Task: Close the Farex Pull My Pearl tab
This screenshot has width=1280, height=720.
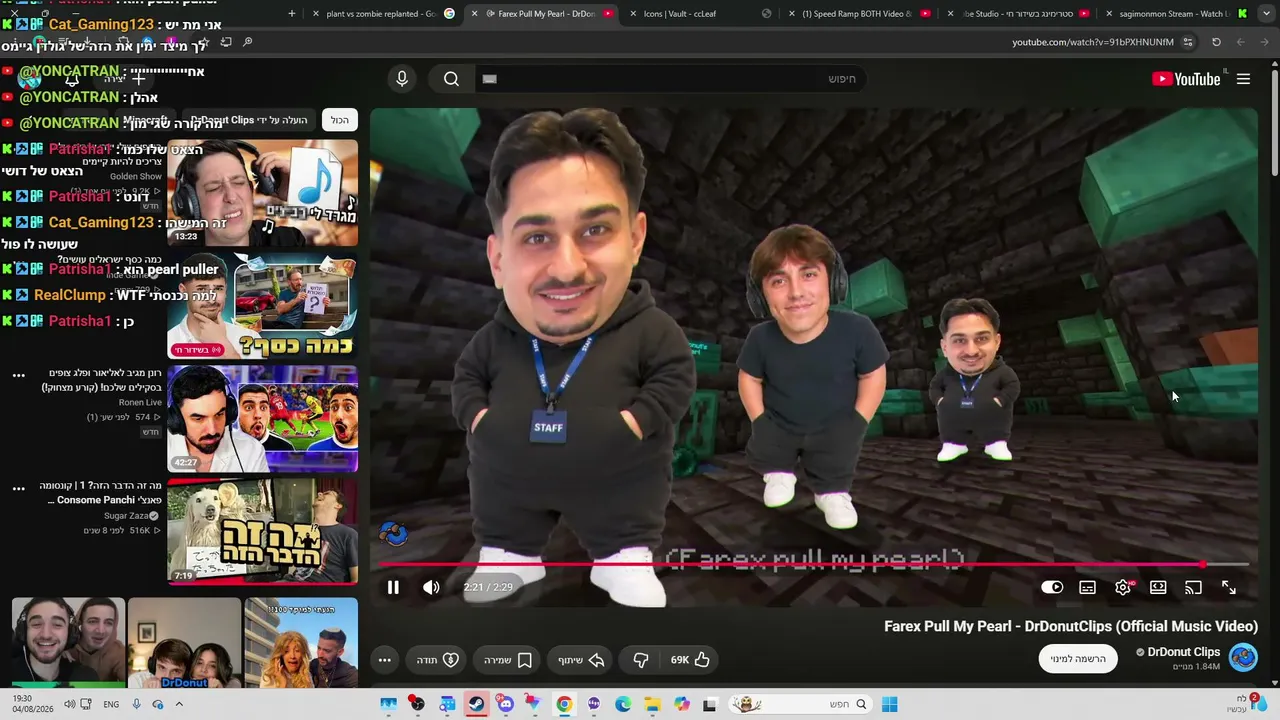Action: click(x=475, y=14)
